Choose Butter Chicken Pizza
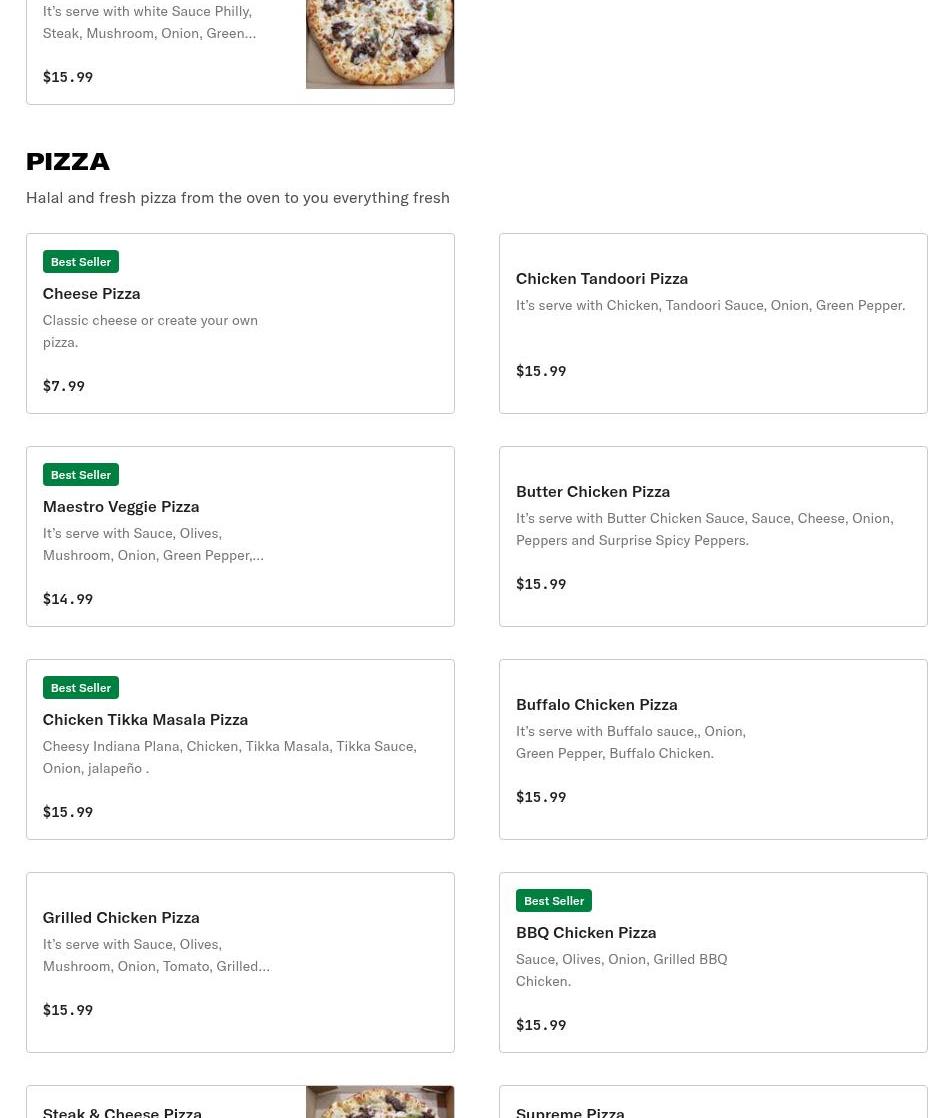This screenshot has width=950, height=1118. 713,536
